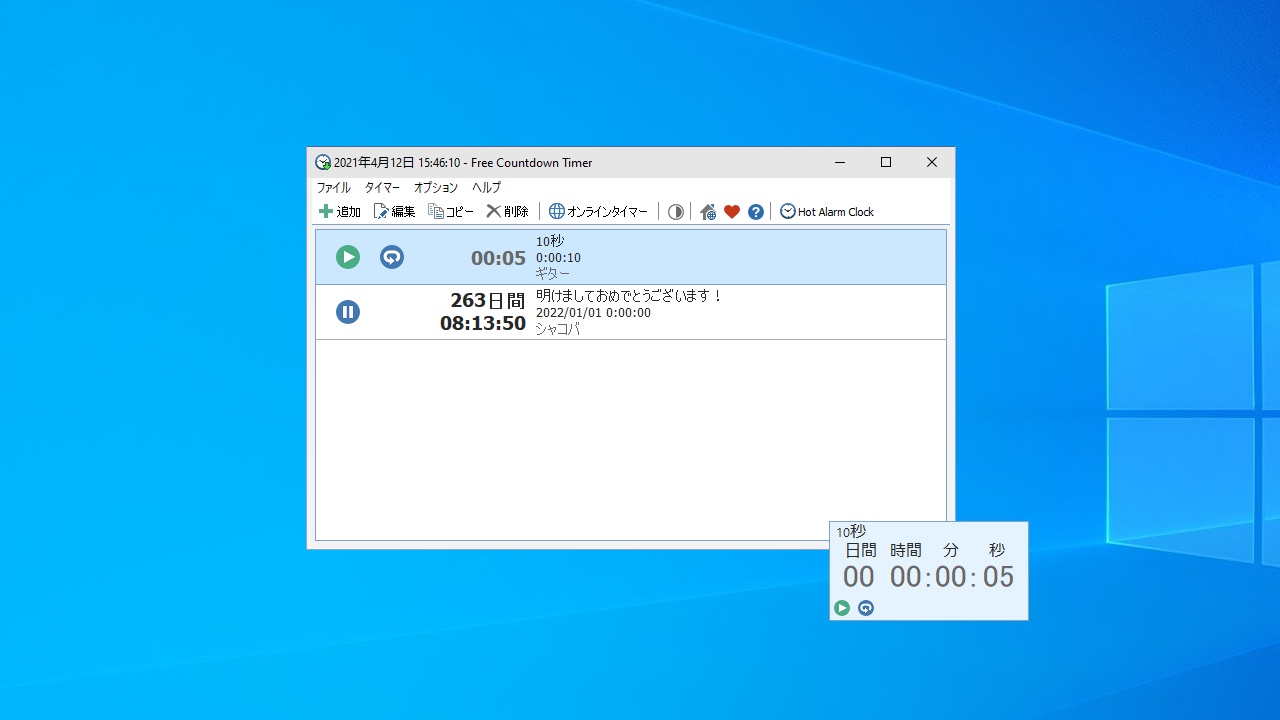Start the 10秒 timer with play button
This screenshot has height=720, width=1280.
(x=348, y=257)
